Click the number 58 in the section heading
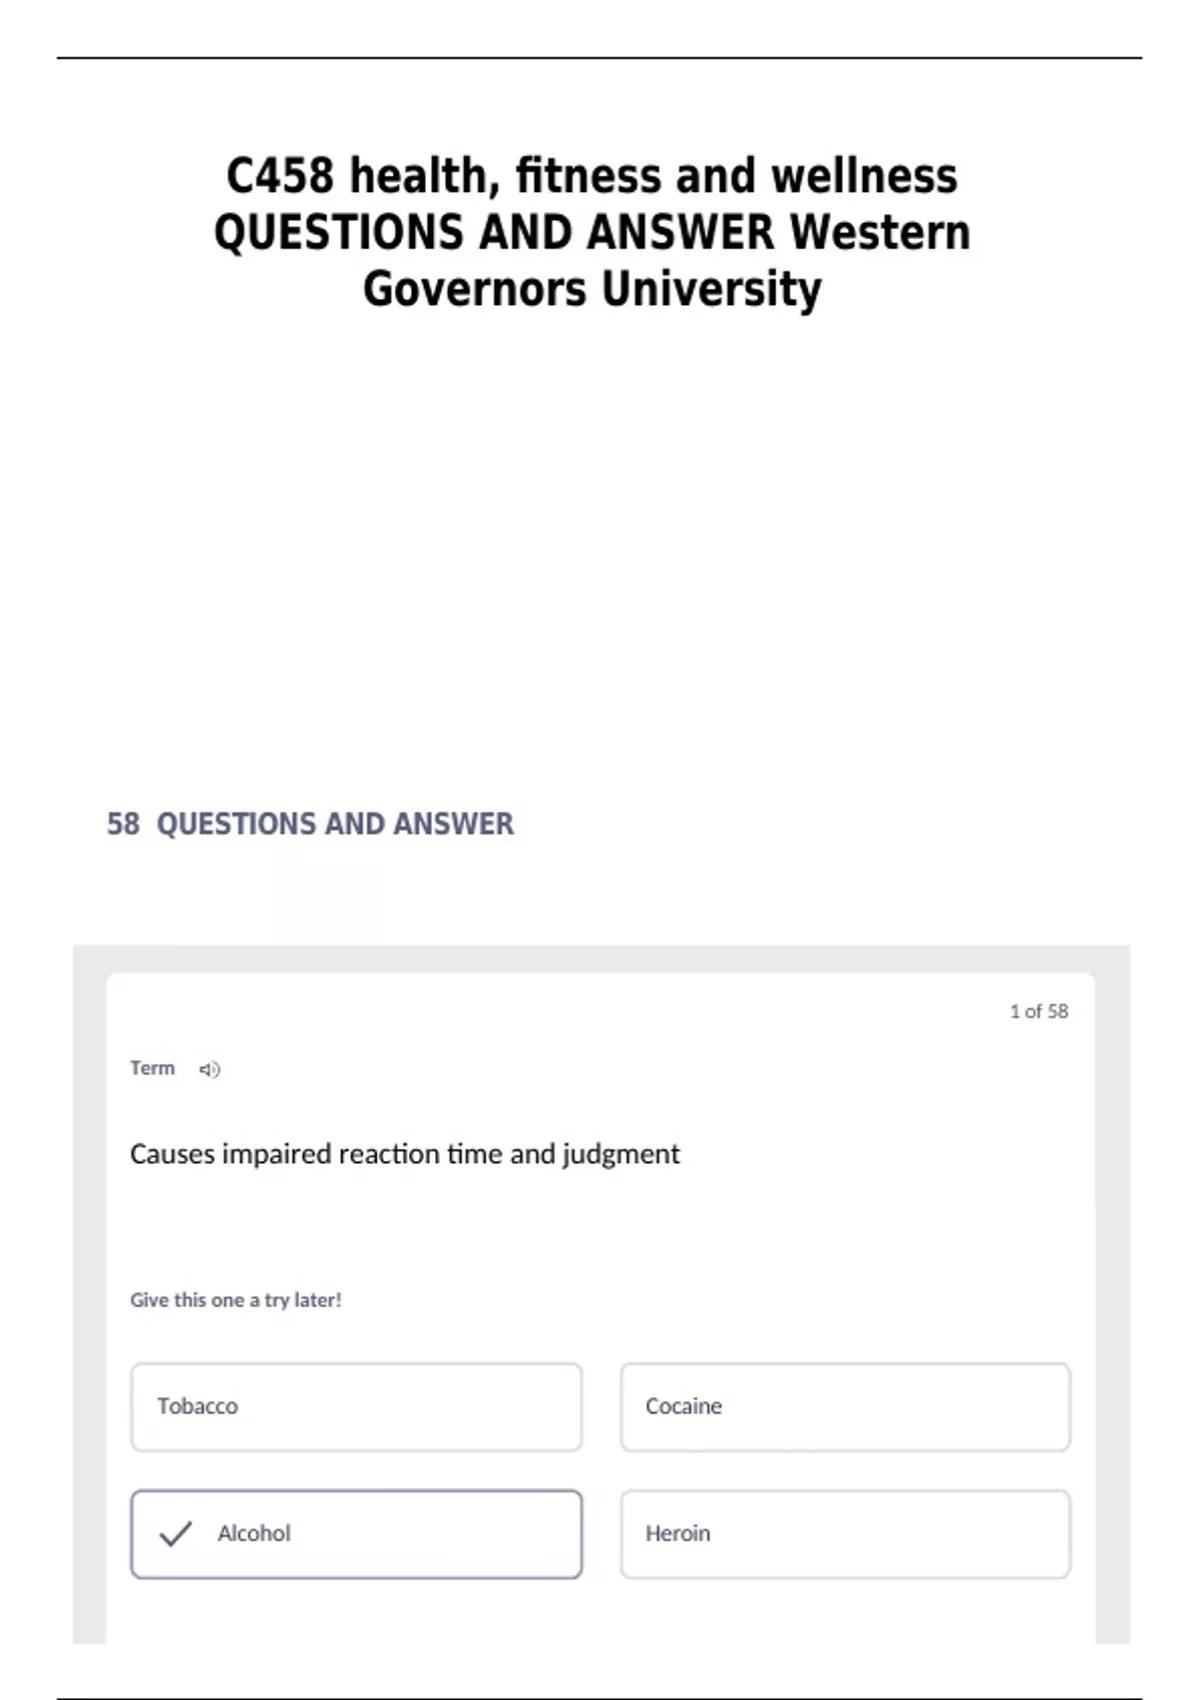Viewport: 1200px width, 1700px height. (x=123, y=824)
